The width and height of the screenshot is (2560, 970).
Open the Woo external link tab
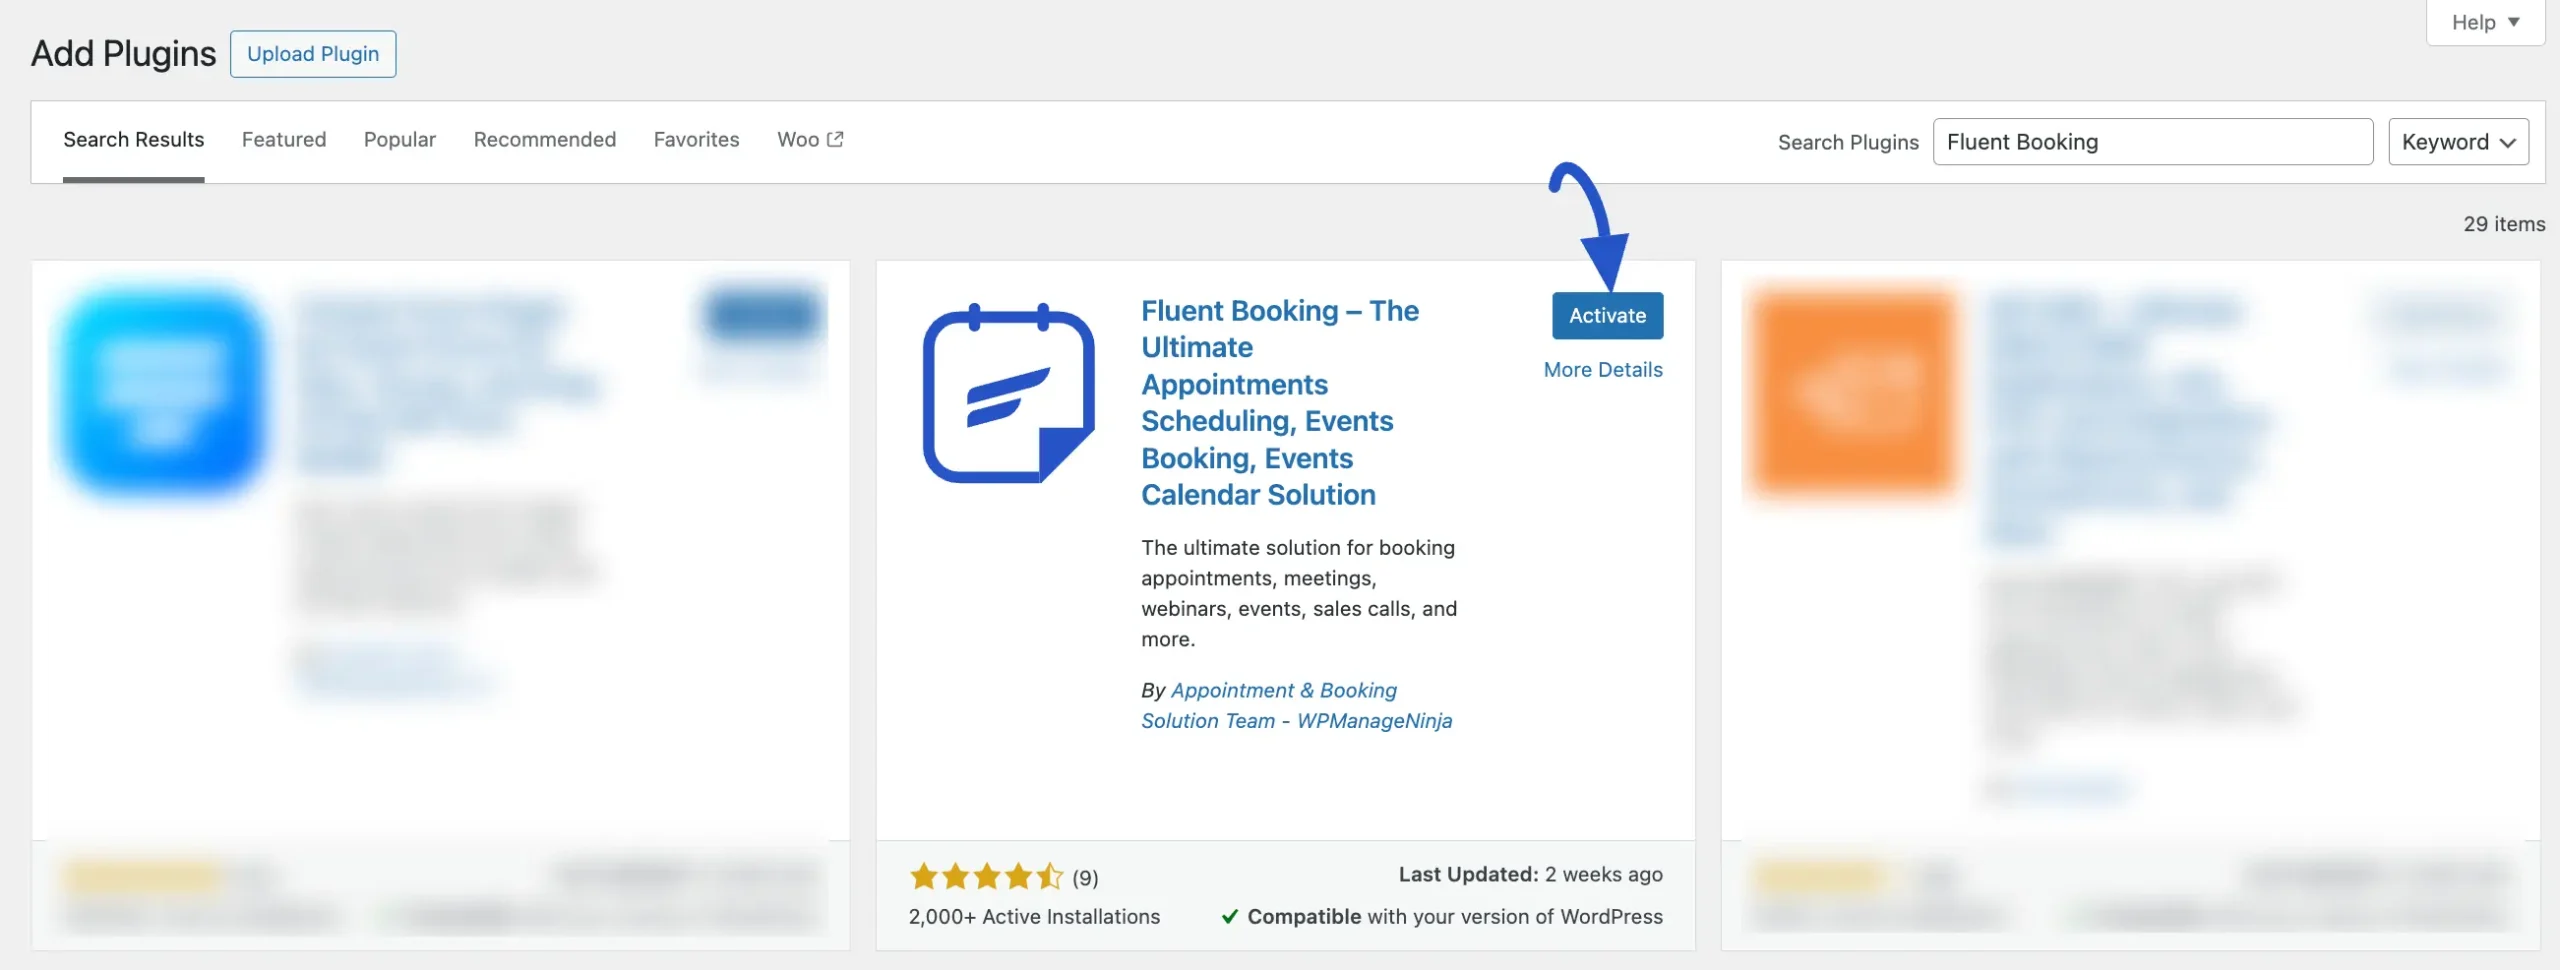[x=810, y=140]
